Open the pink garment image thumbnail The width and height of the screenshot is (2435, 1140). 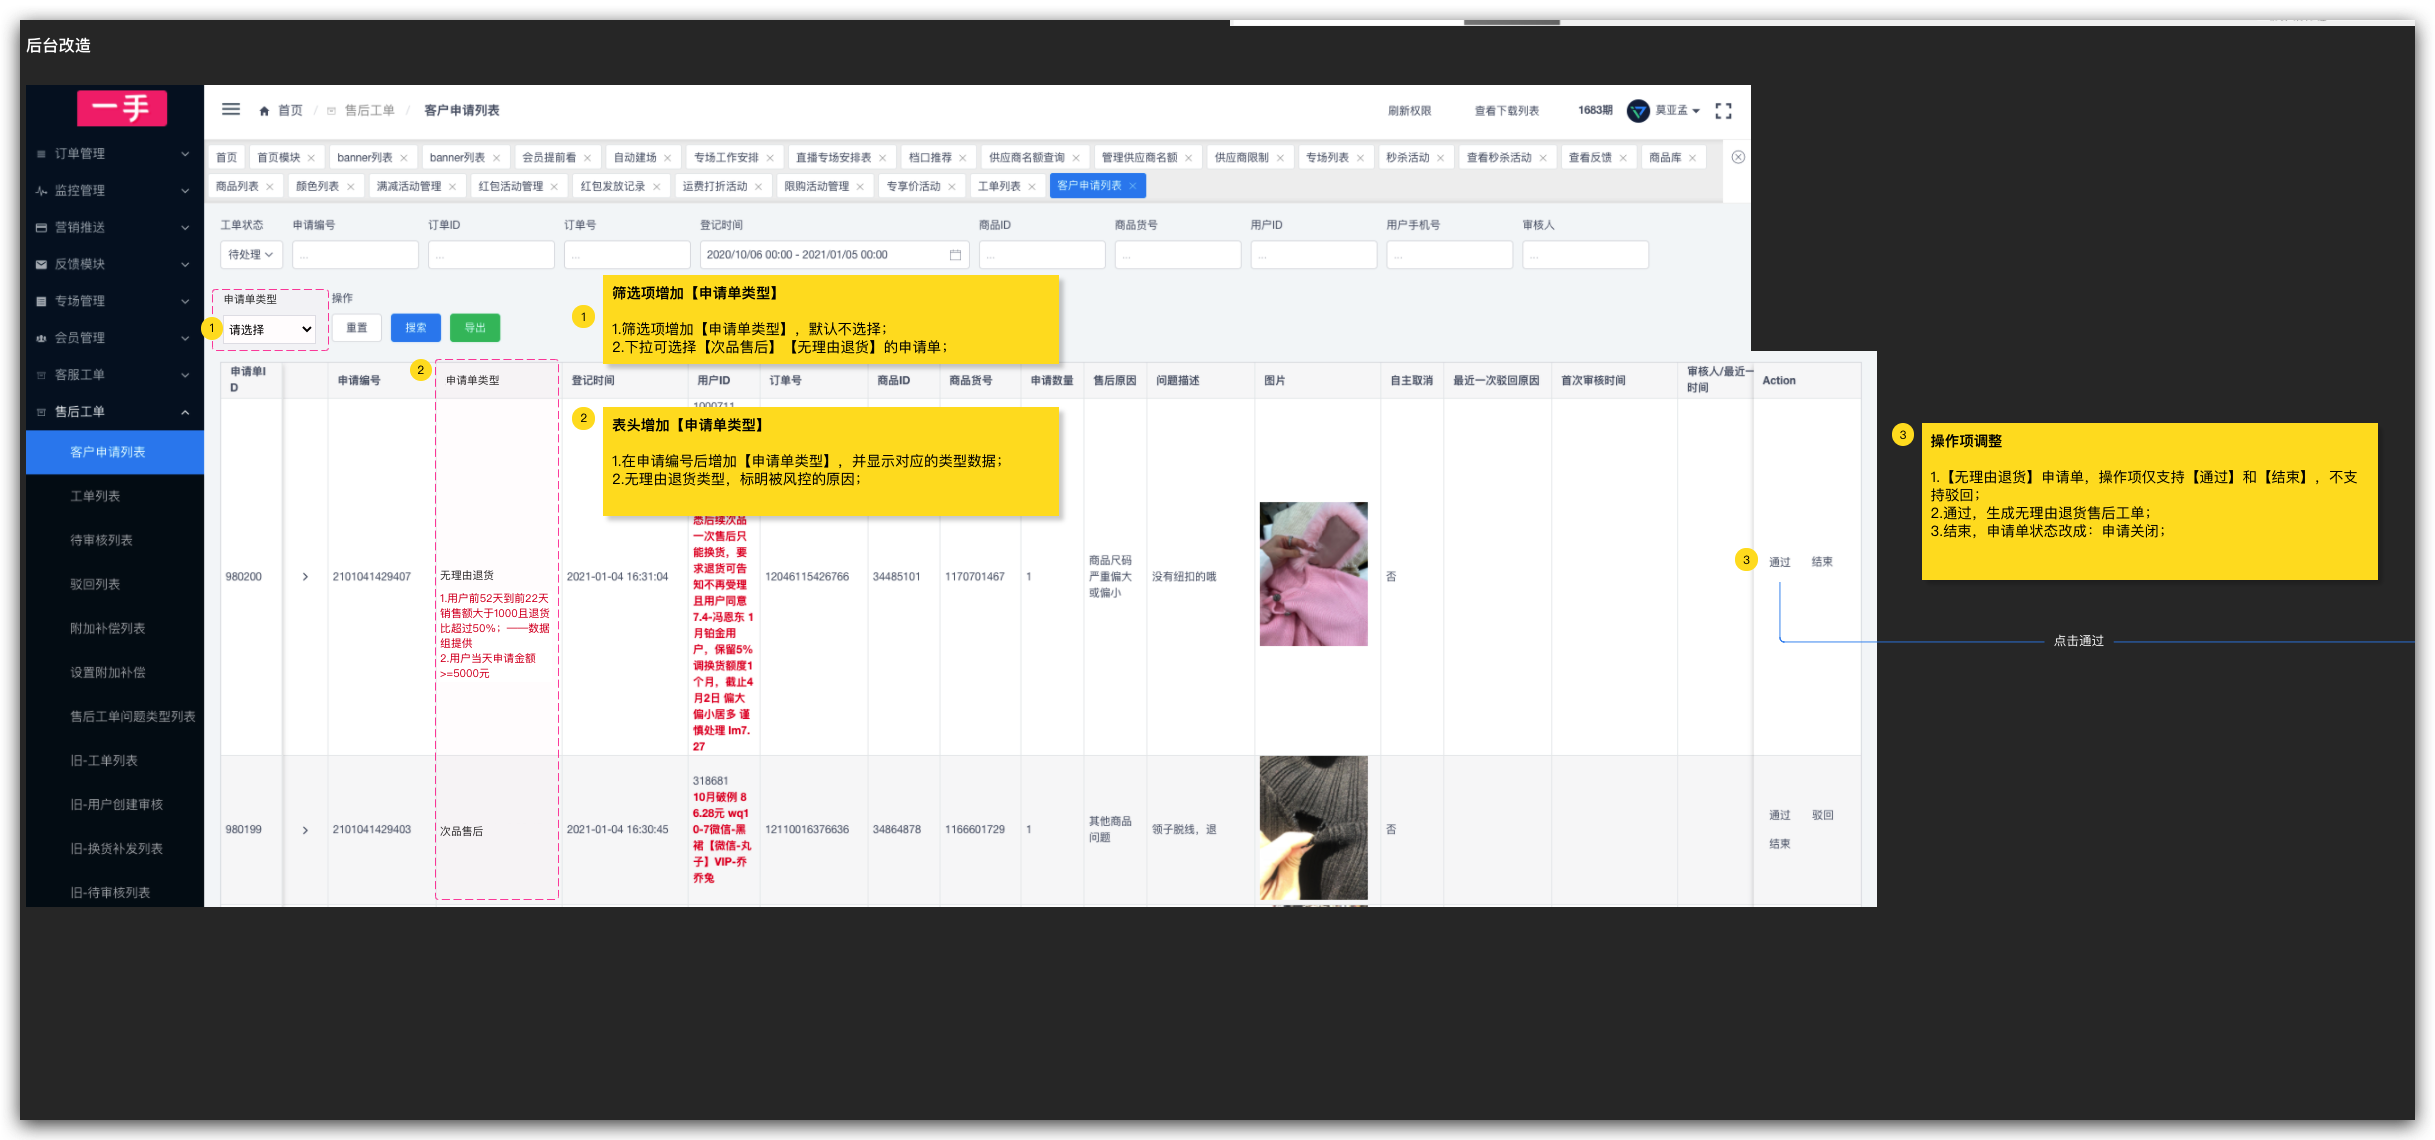click(1313, 574)
